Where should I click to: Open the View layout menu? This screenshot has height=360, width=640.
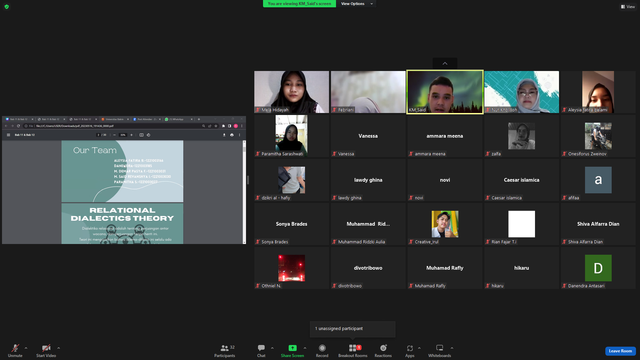(x=628, y=7)
